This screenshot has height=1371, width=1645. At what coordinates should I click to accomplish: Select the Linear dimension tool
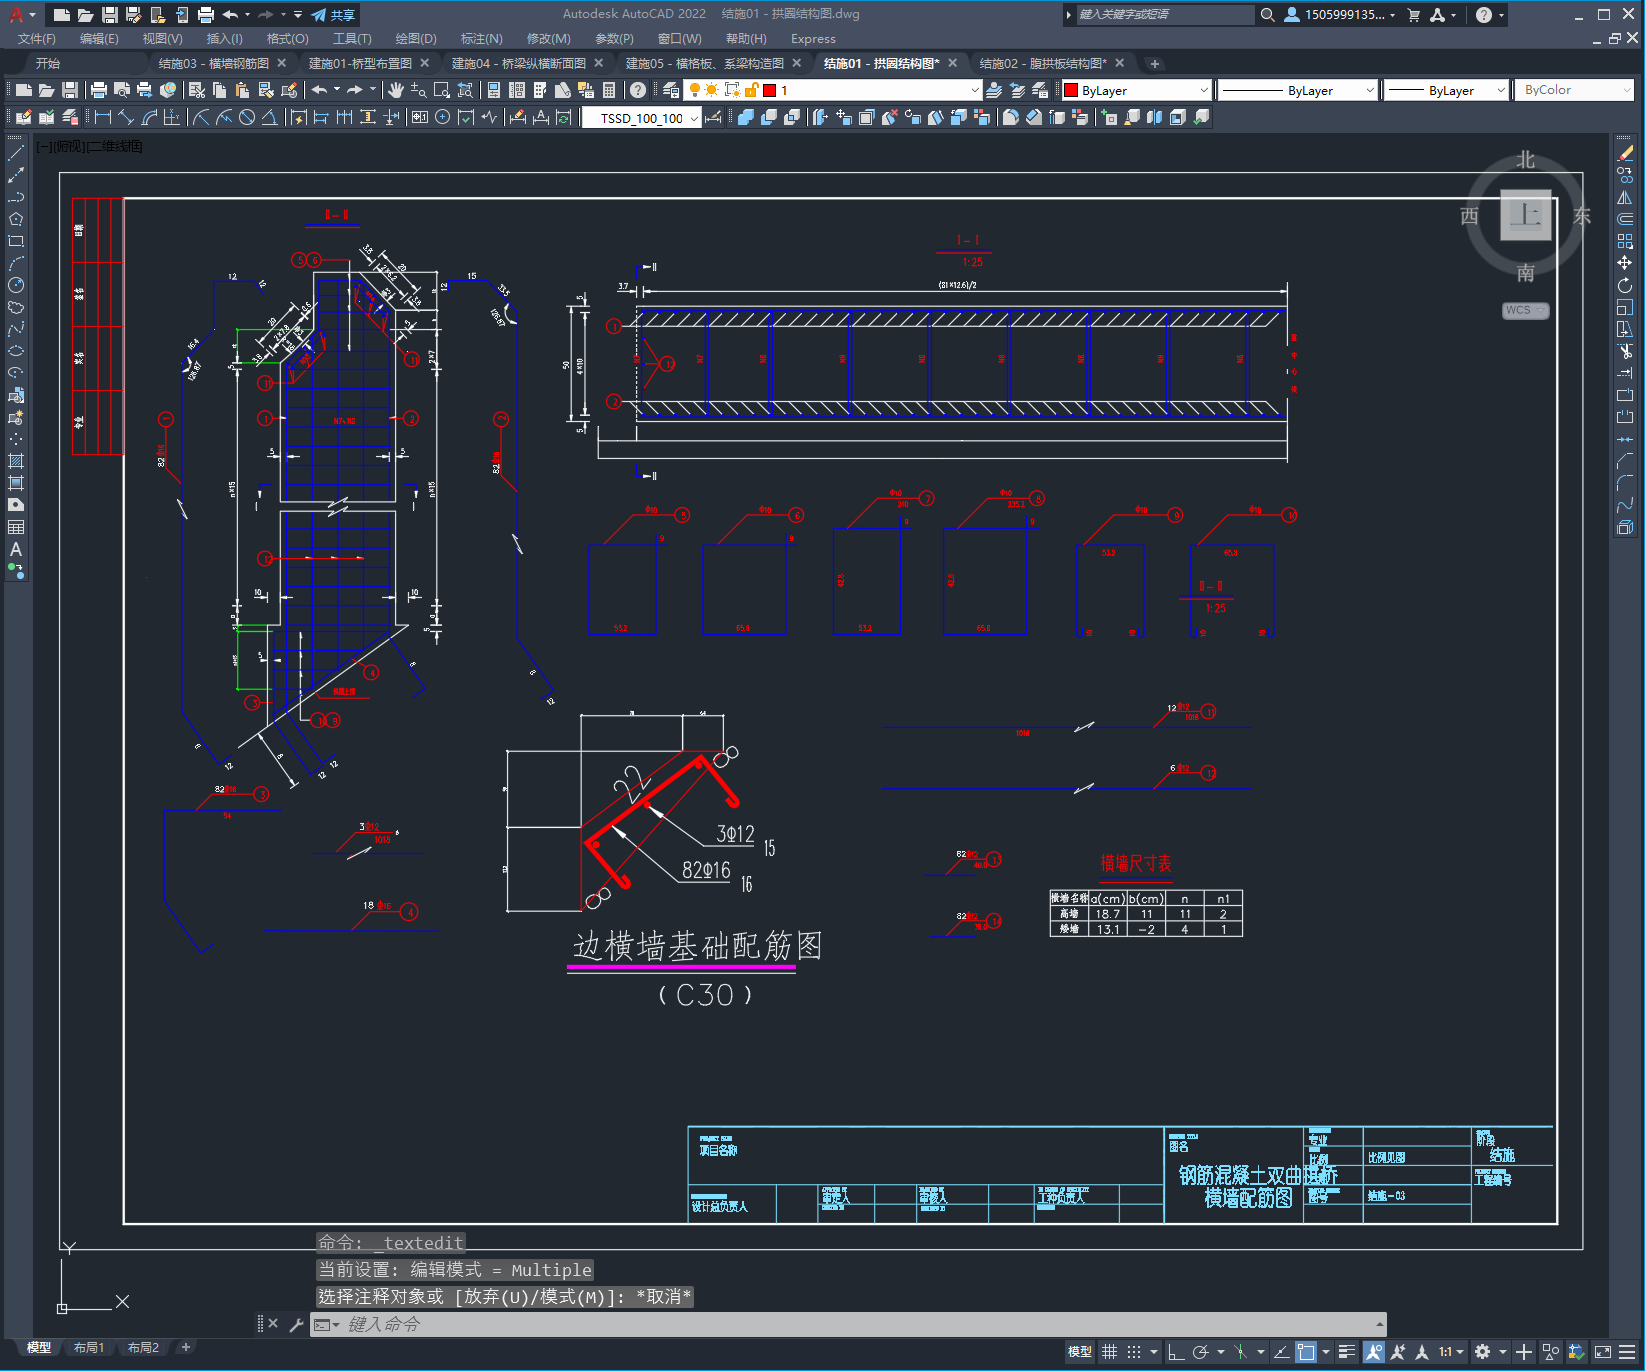coord(103,117)
